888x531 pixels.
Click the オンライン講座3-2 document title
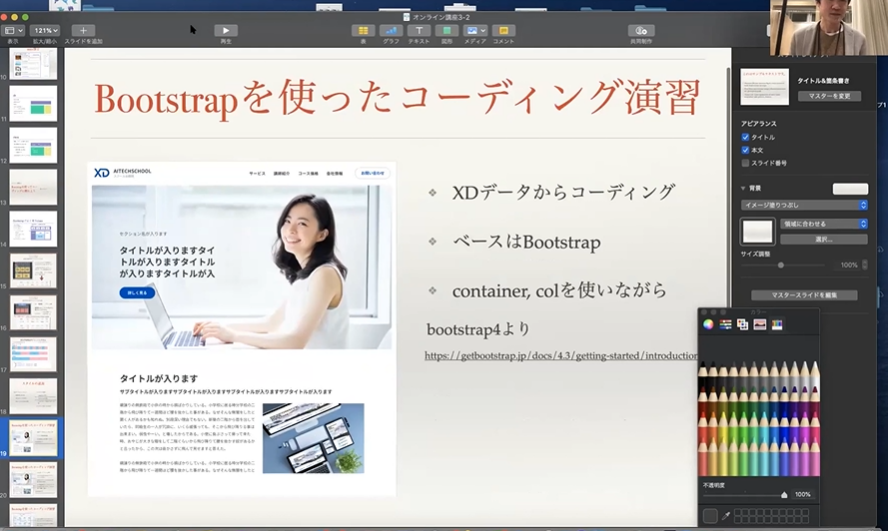441,17
